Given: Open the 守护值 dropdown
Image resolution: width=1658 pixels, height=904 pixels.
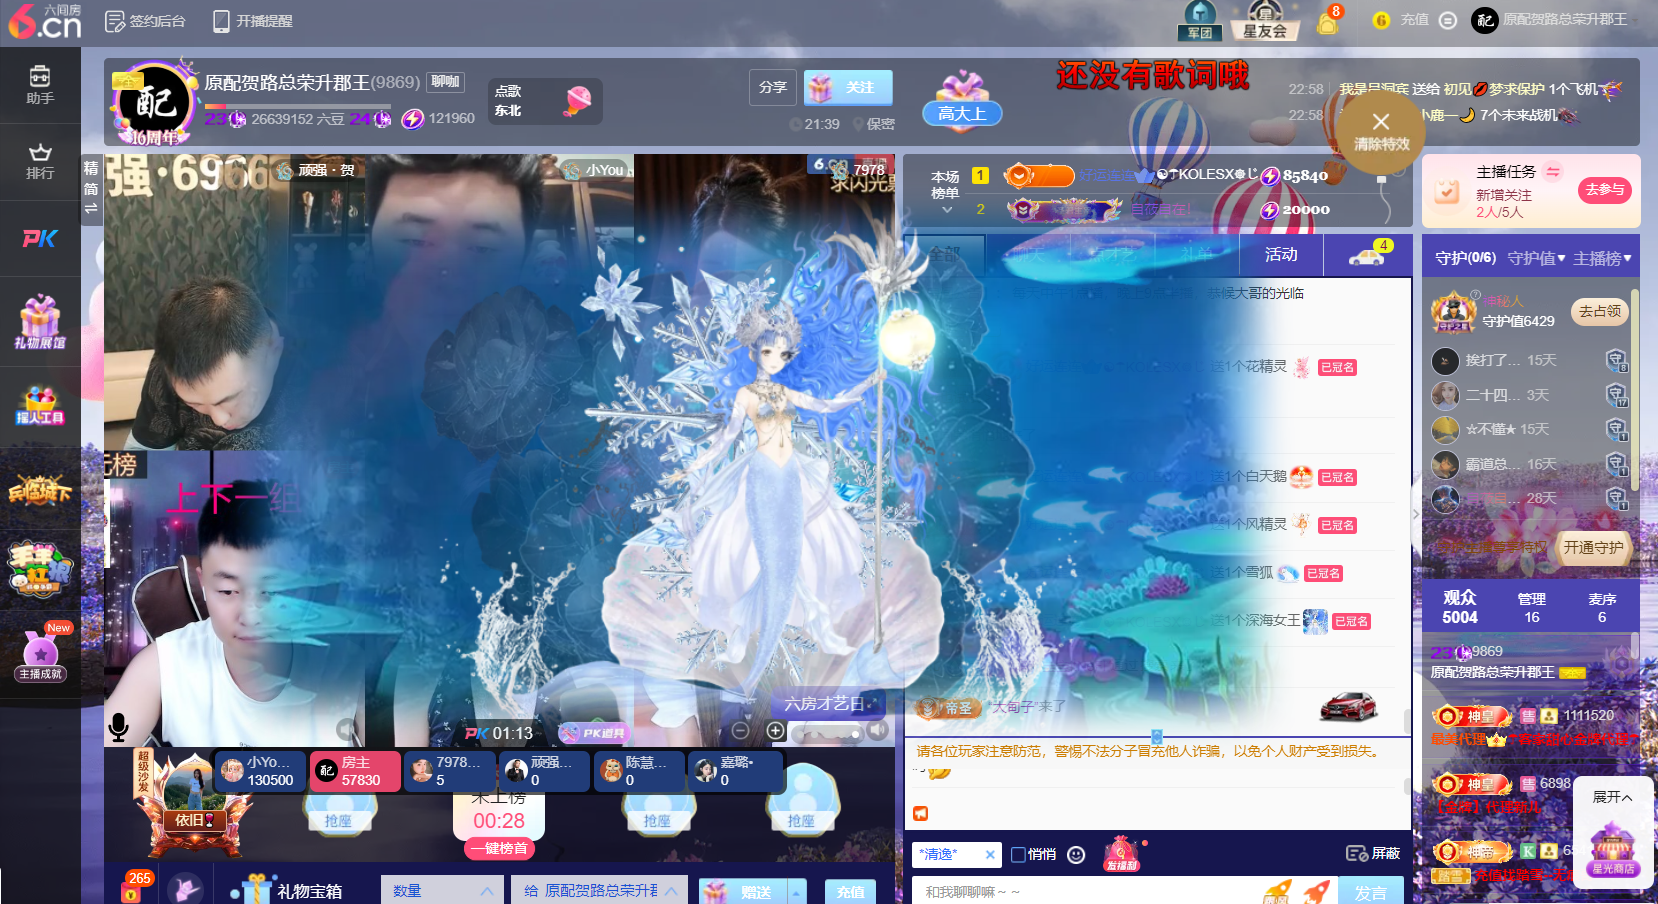Looking at the screenshot, I should point(1536,258).
